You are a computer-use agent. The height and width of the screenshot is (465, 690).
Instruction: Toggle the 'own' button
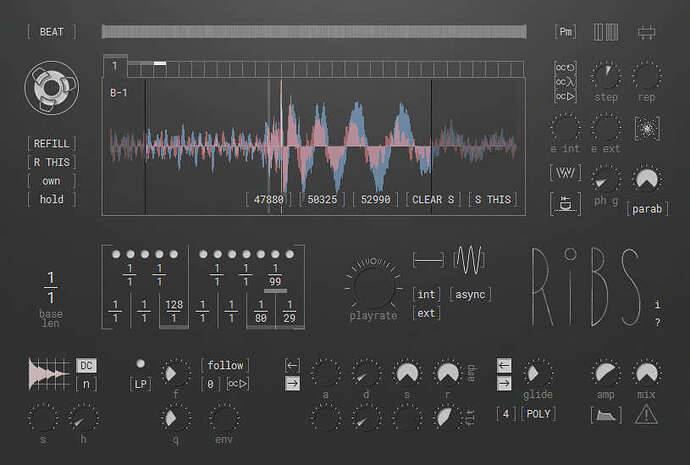pyautogui.click(x=51, y=181)
